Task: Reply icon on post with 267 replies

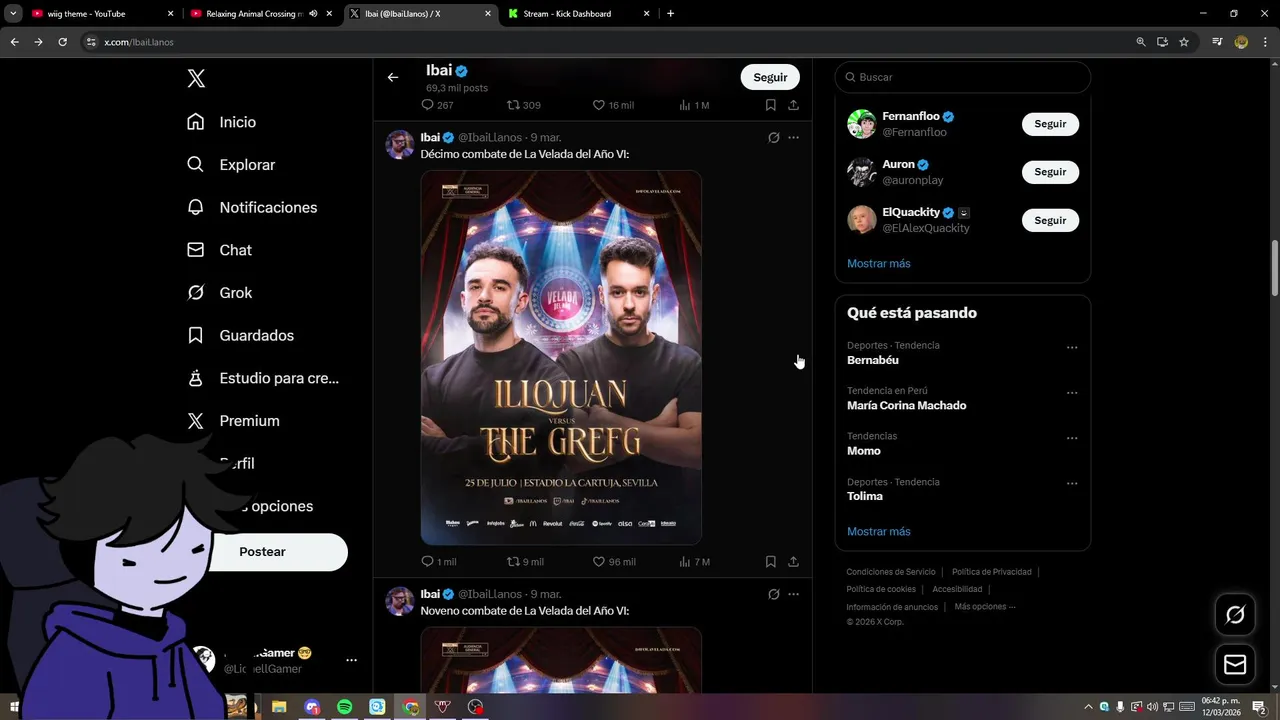Action: (x=427, y=105)
